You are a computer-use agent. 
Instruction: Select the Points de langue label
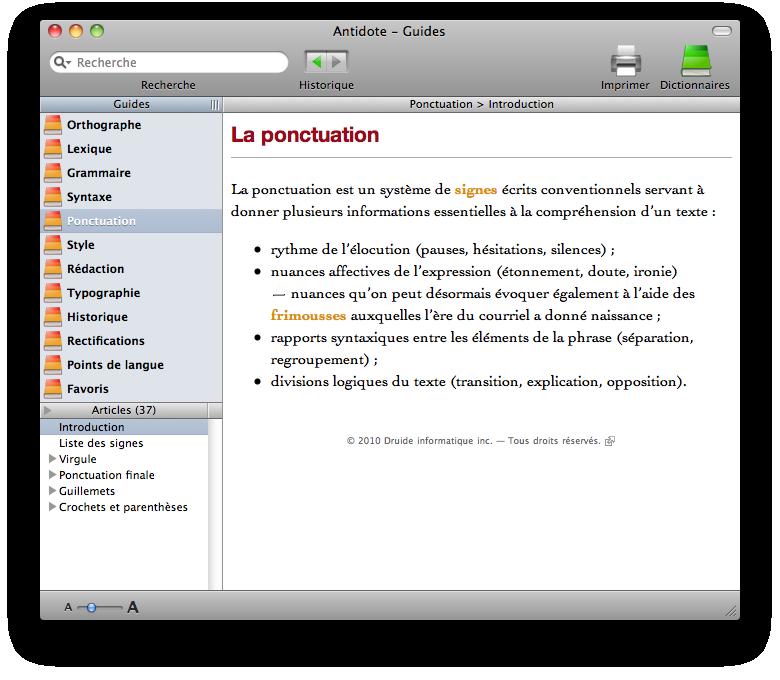click(115, 365)
